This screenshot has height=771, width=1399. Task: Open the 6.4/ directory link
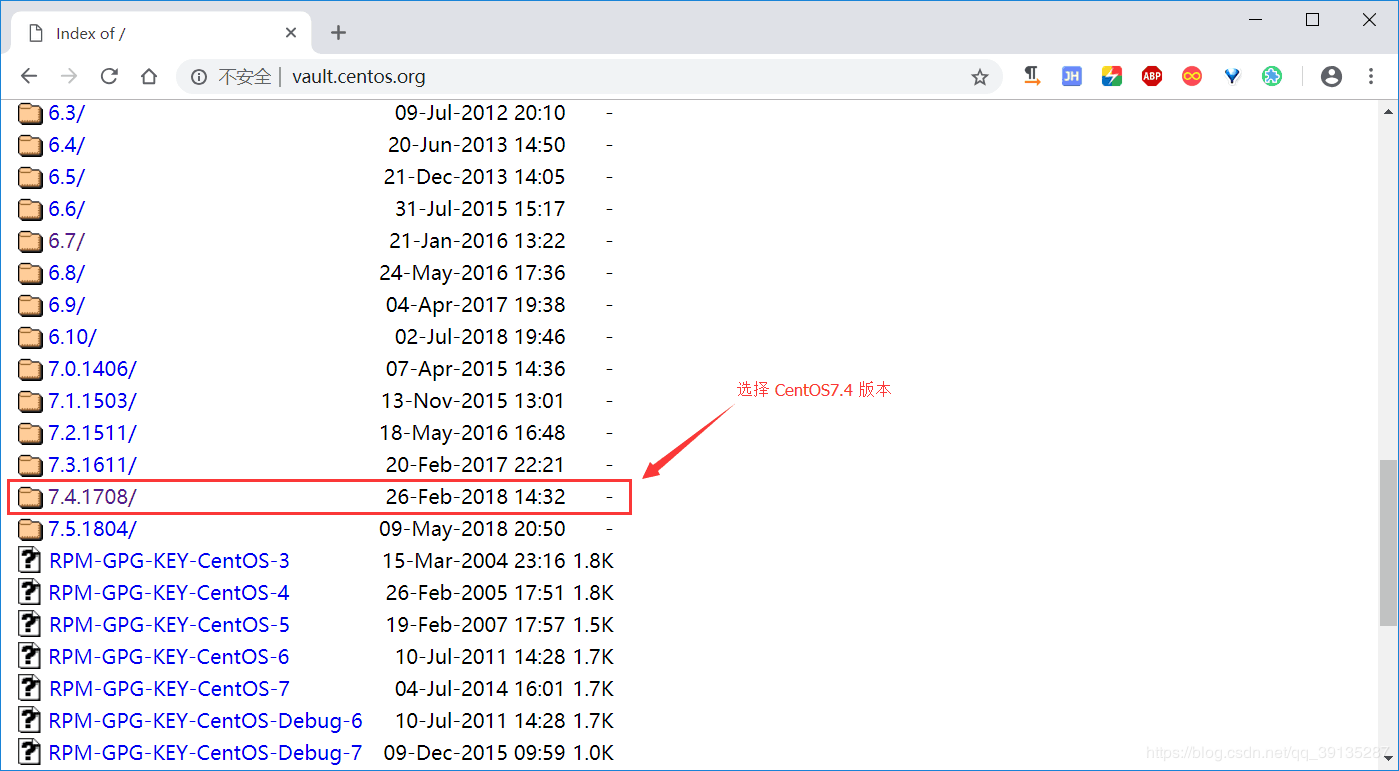[x=67, y=145]
